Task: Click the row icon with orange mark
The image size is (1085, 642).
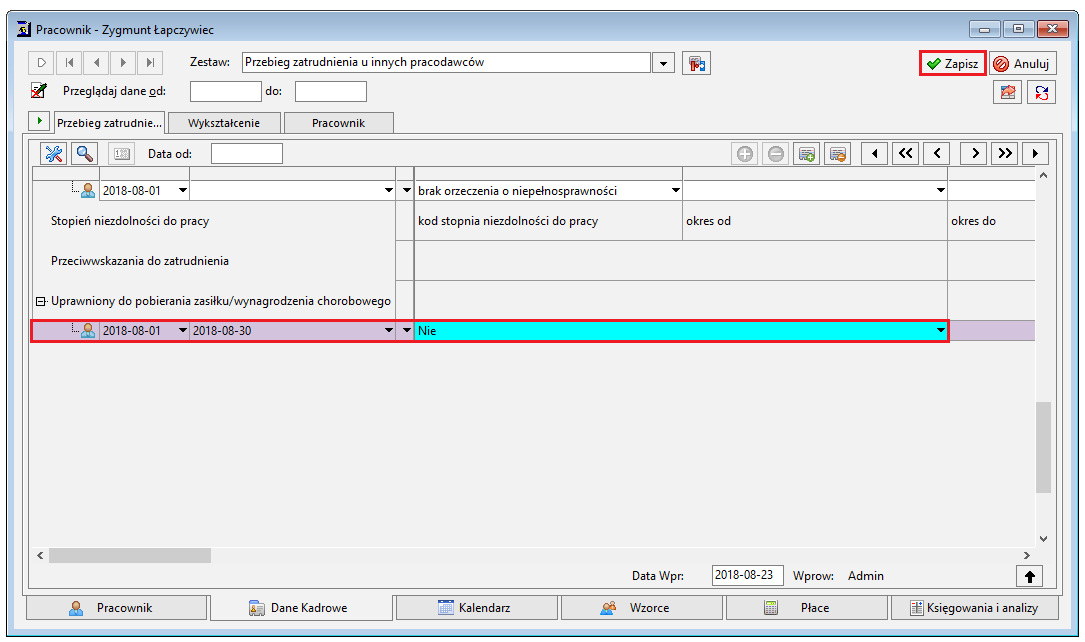Action: click(x=837, y=154)
